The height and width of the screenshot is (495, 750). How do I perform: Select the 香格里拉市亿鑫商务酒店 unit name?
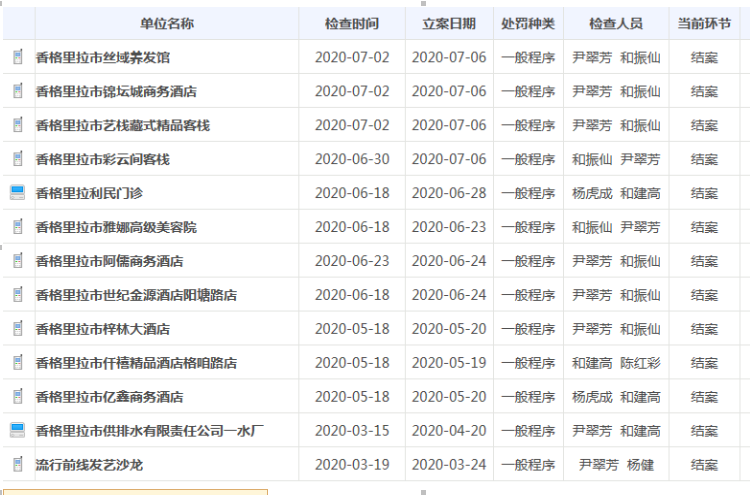click(110, 397)
